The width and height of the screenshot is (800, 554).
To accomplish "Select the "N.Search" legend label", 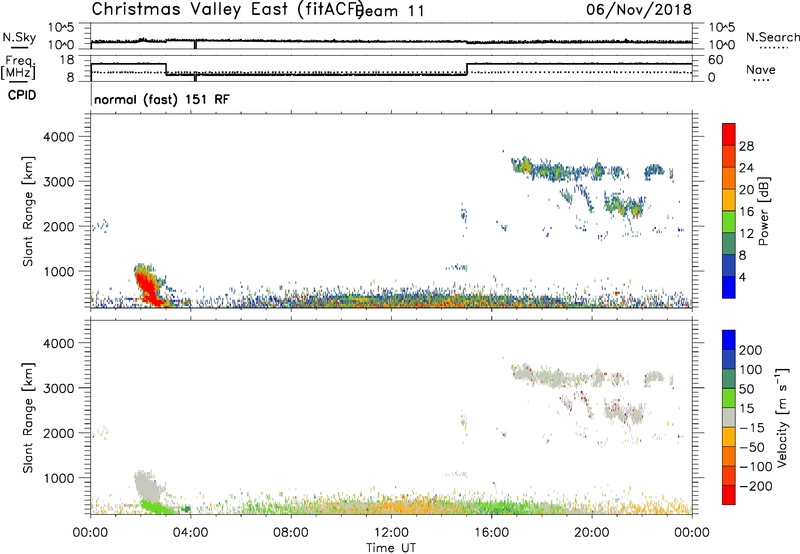I will [x=772, y=37].
